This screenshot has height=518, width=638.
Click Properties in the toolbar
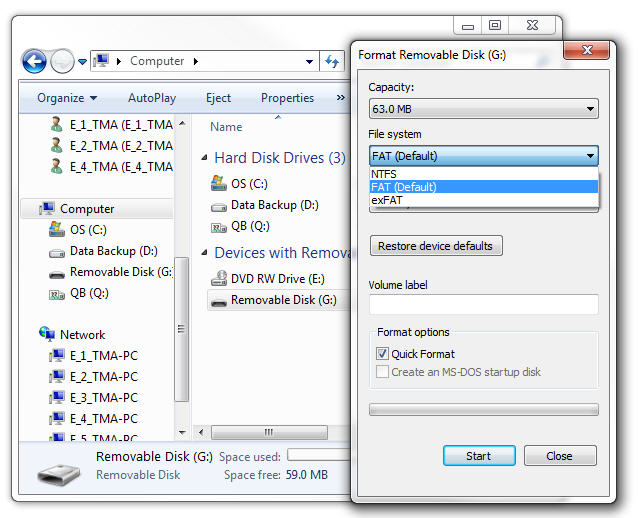coord(287,98)
